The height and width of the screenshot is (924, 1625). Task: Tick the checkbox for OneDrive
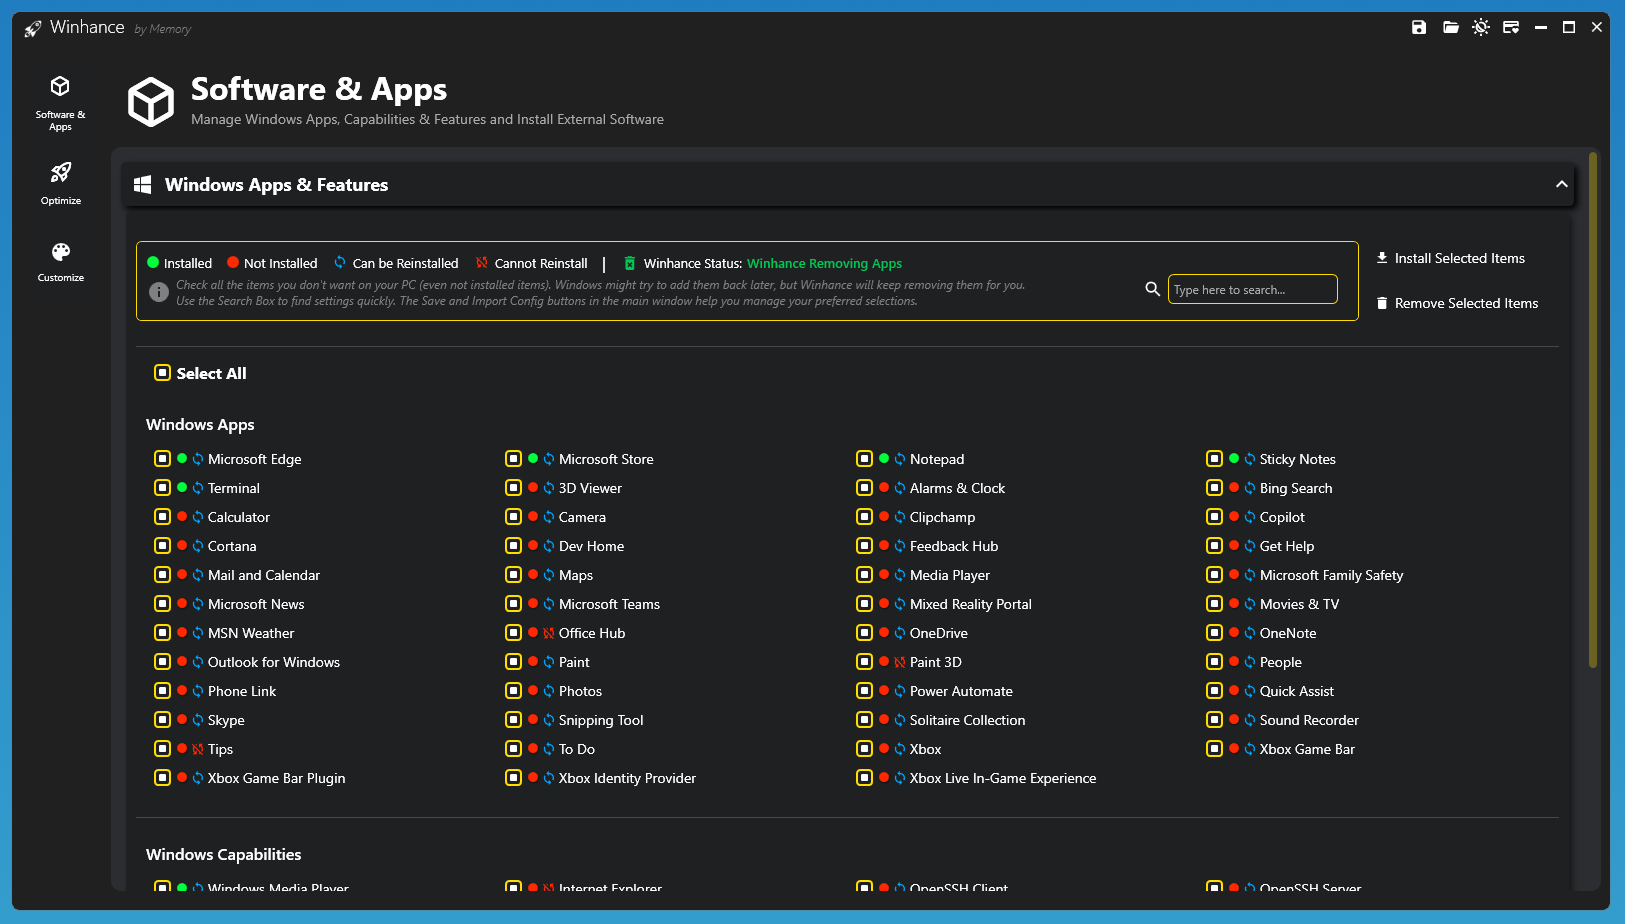[x=864, y=633]
